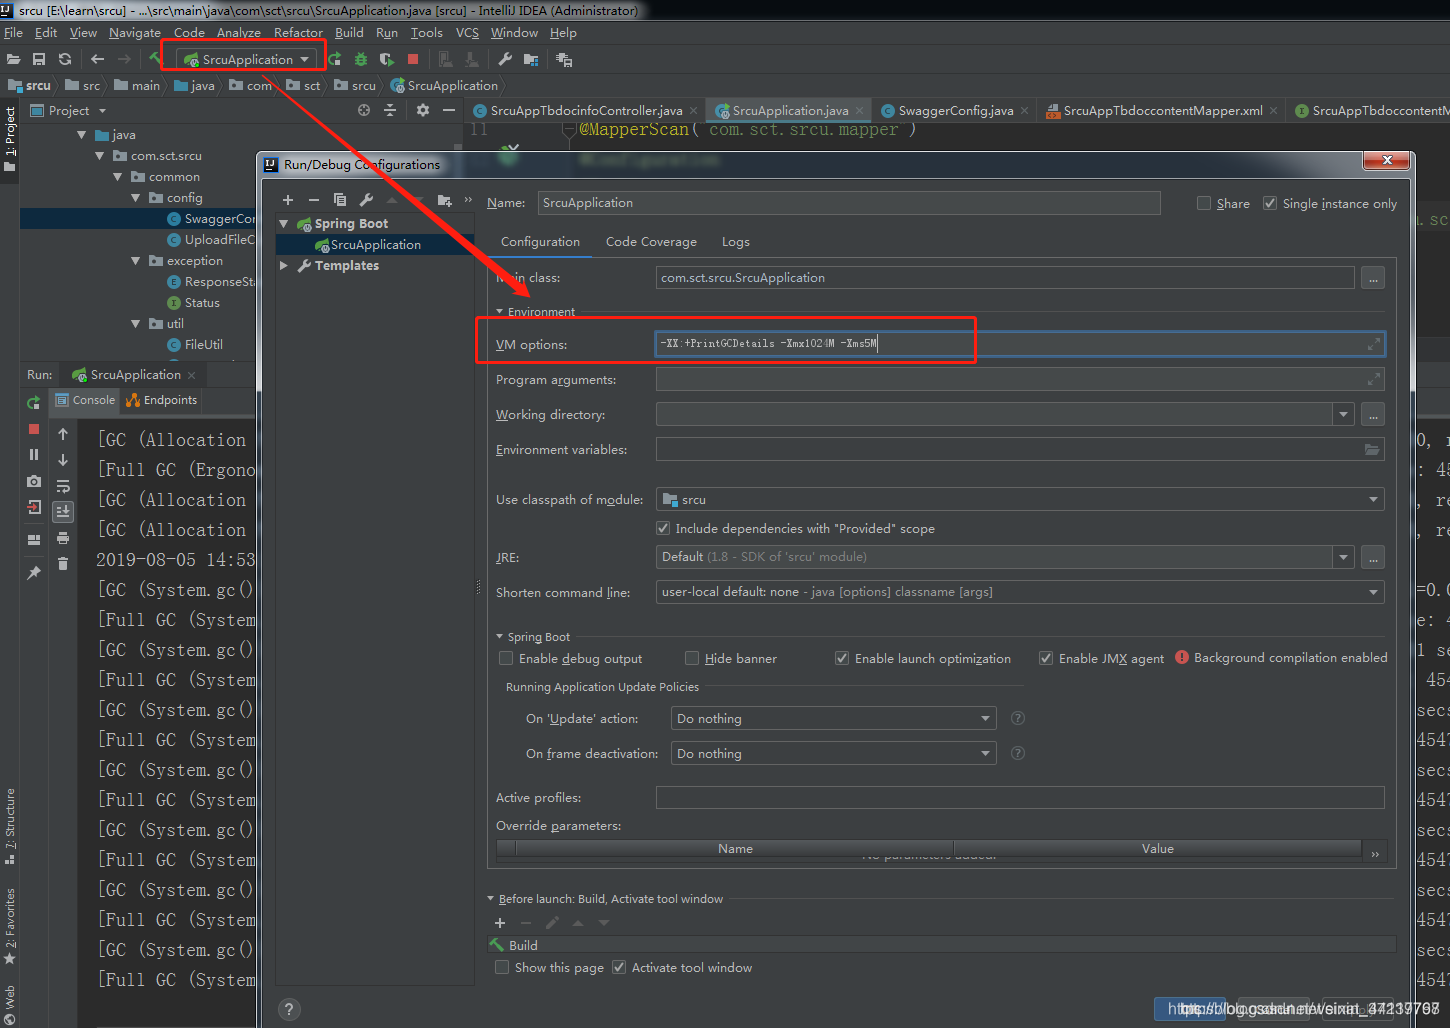Hide the Project panel with minus icon

pos(449,110)
